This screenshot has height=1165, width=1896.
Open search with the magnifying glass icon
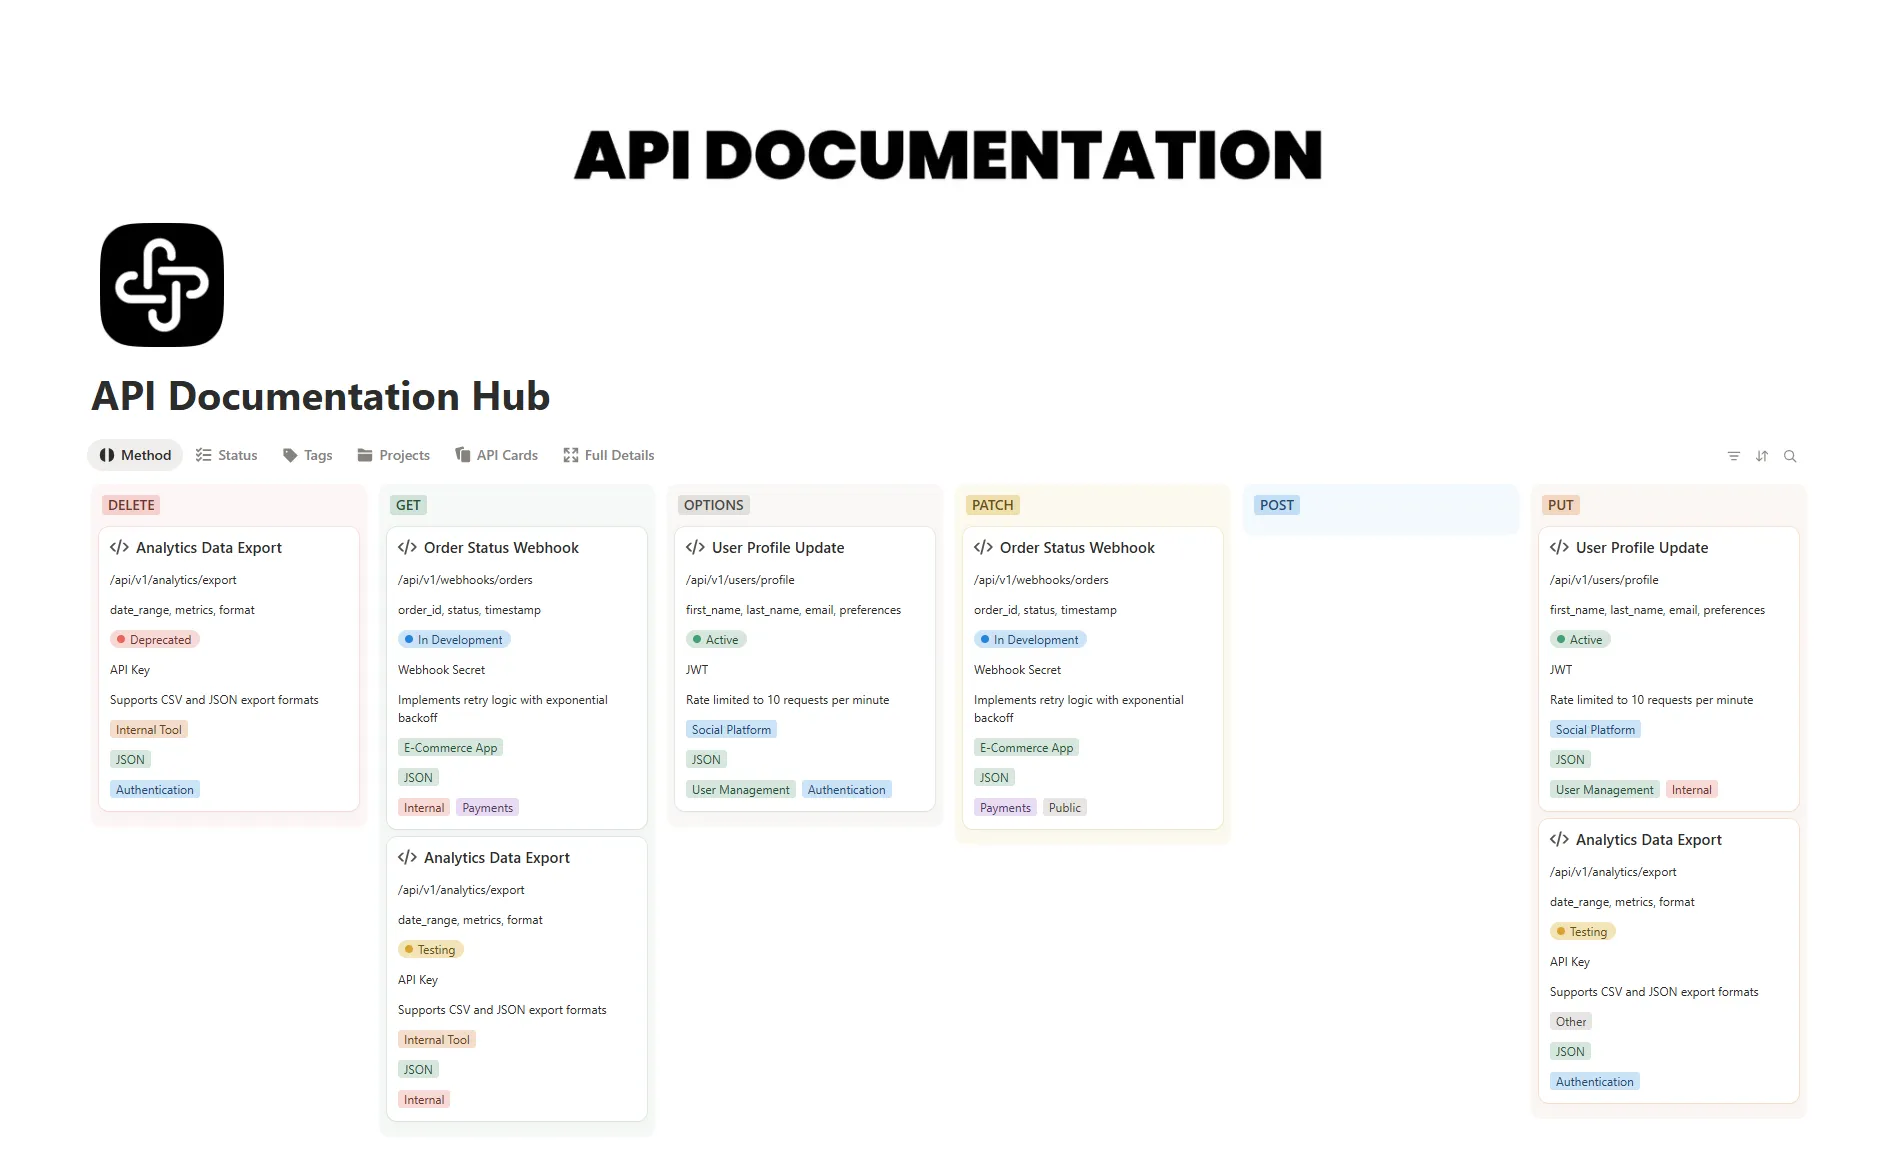coord(1790,455)
